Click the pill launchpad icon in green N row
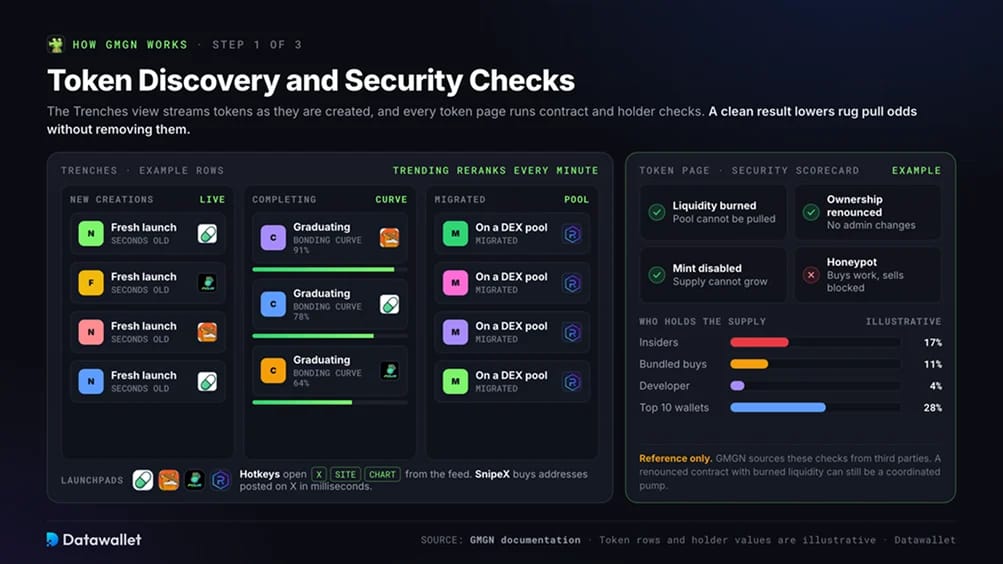The width and height of the screenshot is (1003, 564). [207, 233]
